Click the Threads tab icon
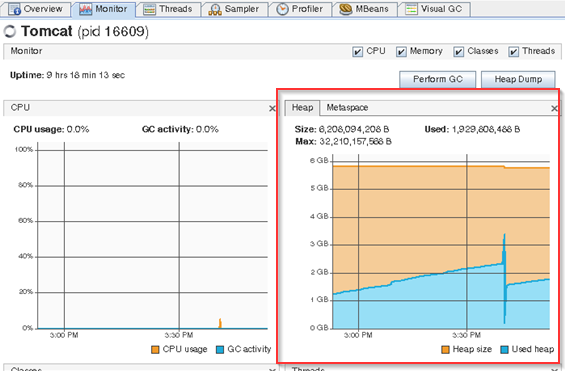 tap(150, 9)
